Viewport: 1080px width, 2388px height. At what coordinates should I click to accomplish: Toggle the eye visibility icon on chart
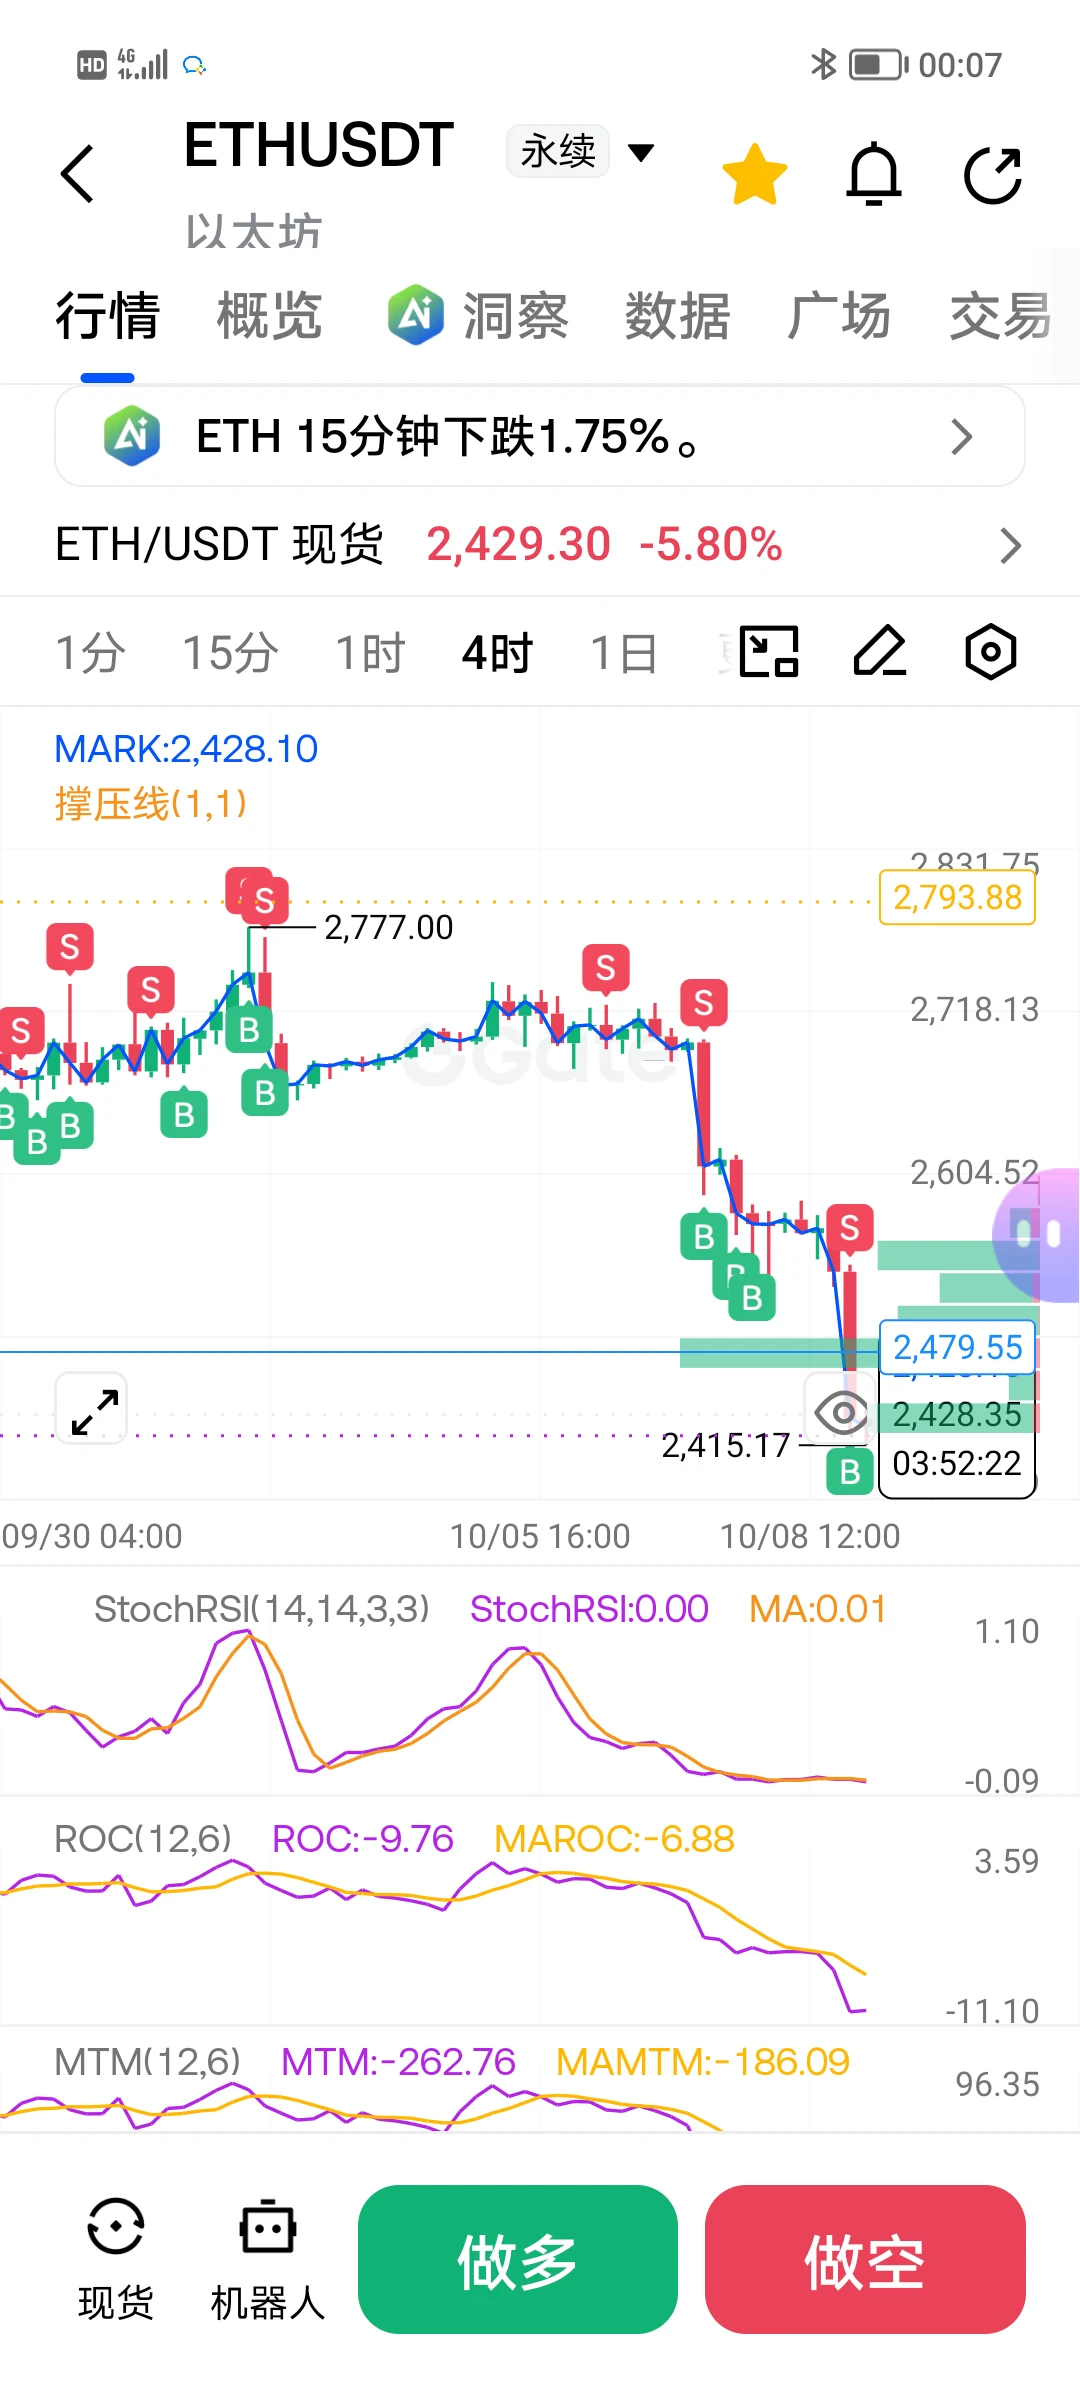[841, 1412]
